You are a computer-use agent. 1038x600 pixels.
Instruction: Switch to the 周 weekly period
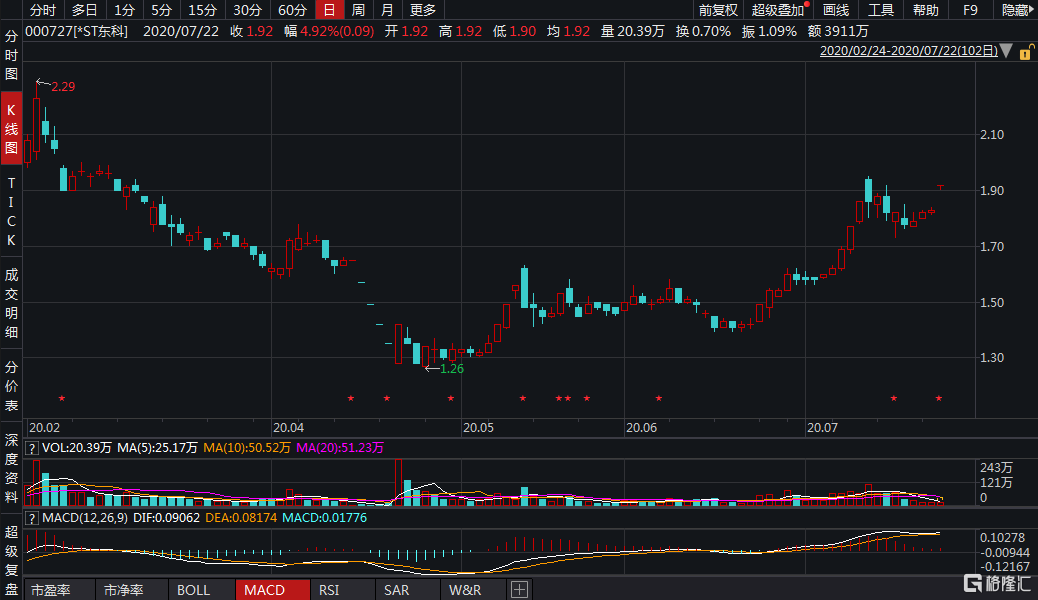(357, 10)
